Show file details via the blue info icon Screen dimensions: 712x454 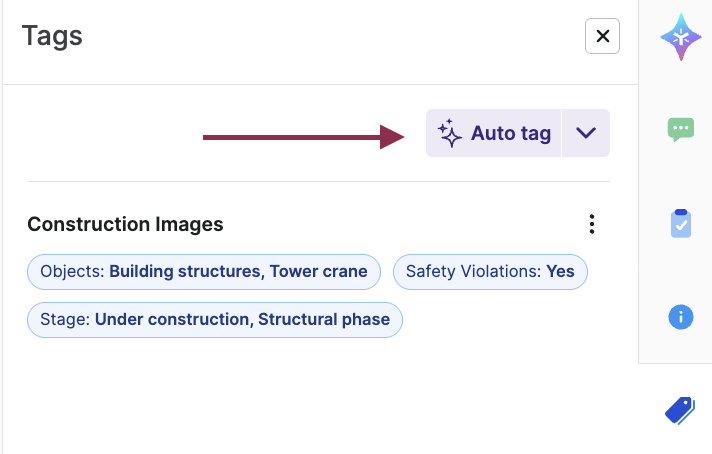(x=680, y=317)
